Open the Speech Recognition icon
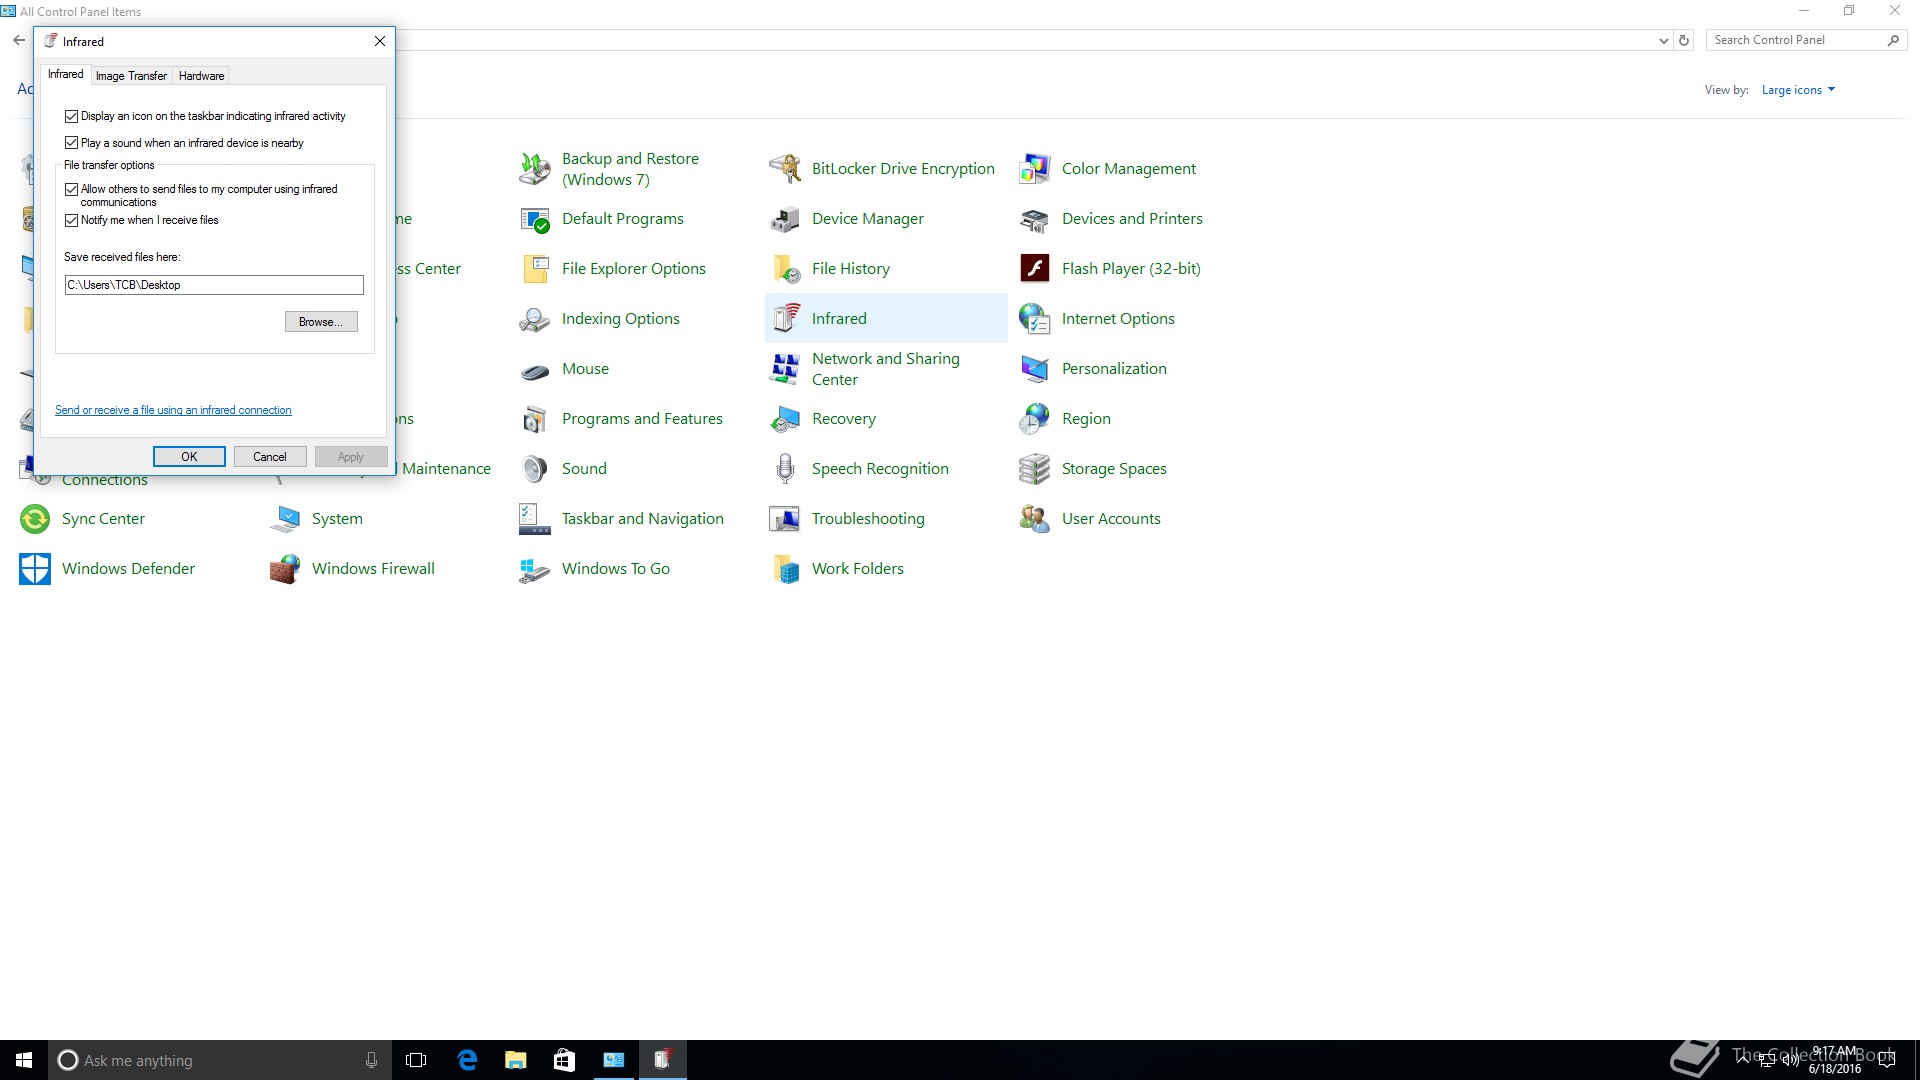This screenshot has width=1920, height=1080. pyautogui.click(x=785, y=469)
